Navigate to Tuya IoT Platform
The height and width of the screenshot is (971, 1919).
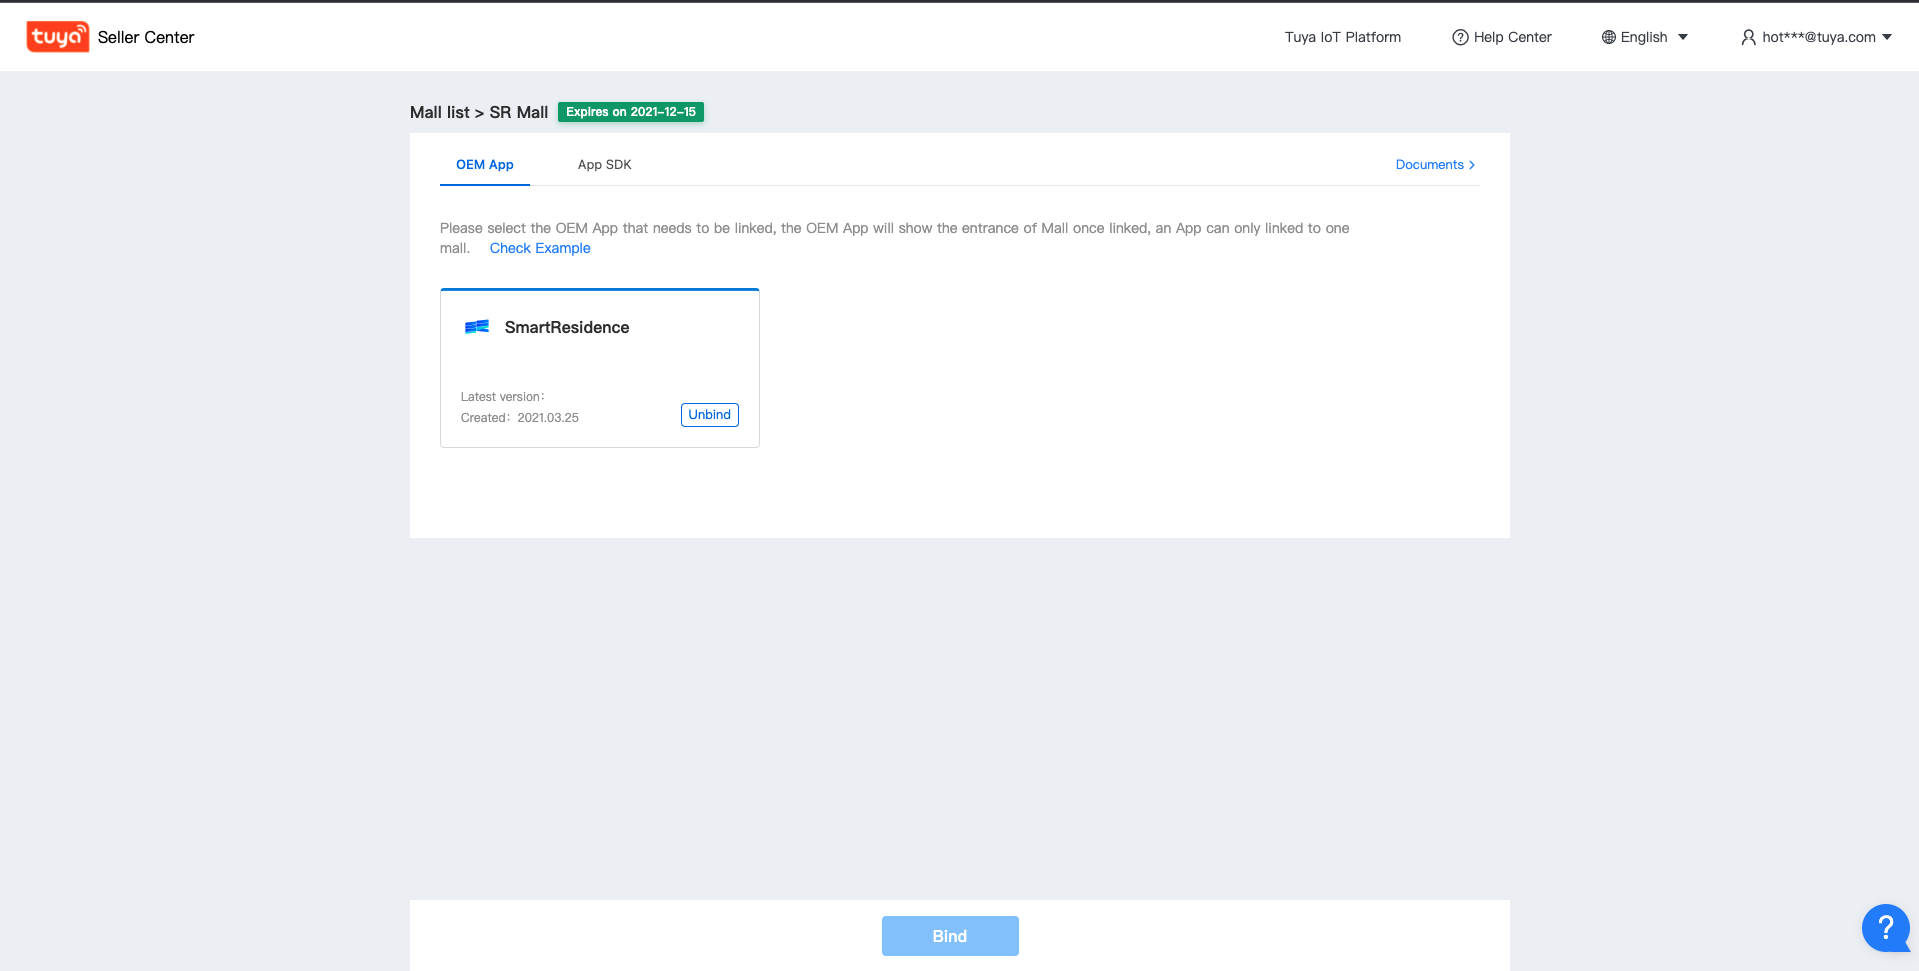click(x=1342, y=36)
